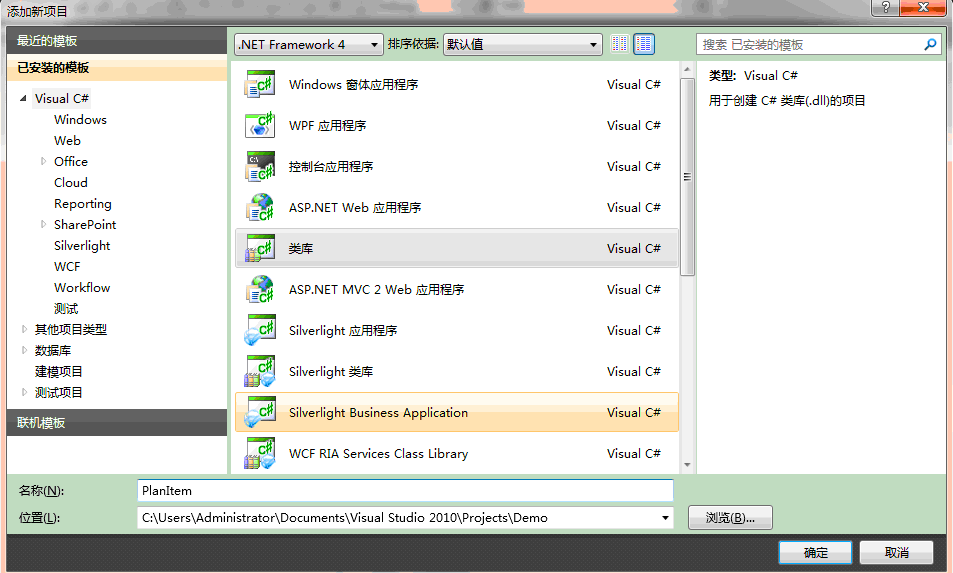953x573 pixels.
Task: Click the WPF 应用程序 template icon
Action: (260, 126)
